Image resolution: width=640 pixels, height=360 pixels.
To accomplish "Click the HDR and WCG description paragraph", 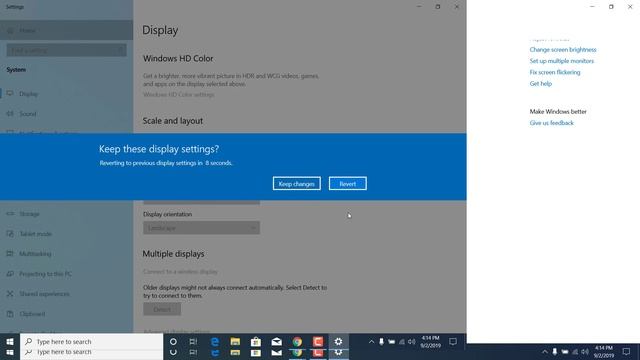I will 231,80.
